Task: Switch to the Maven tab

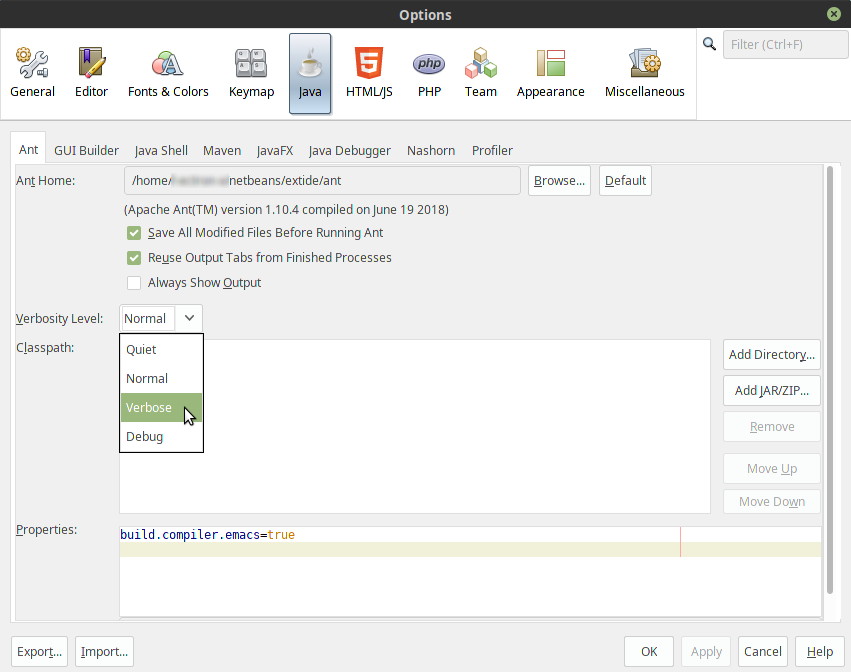Action: (222, 151)
